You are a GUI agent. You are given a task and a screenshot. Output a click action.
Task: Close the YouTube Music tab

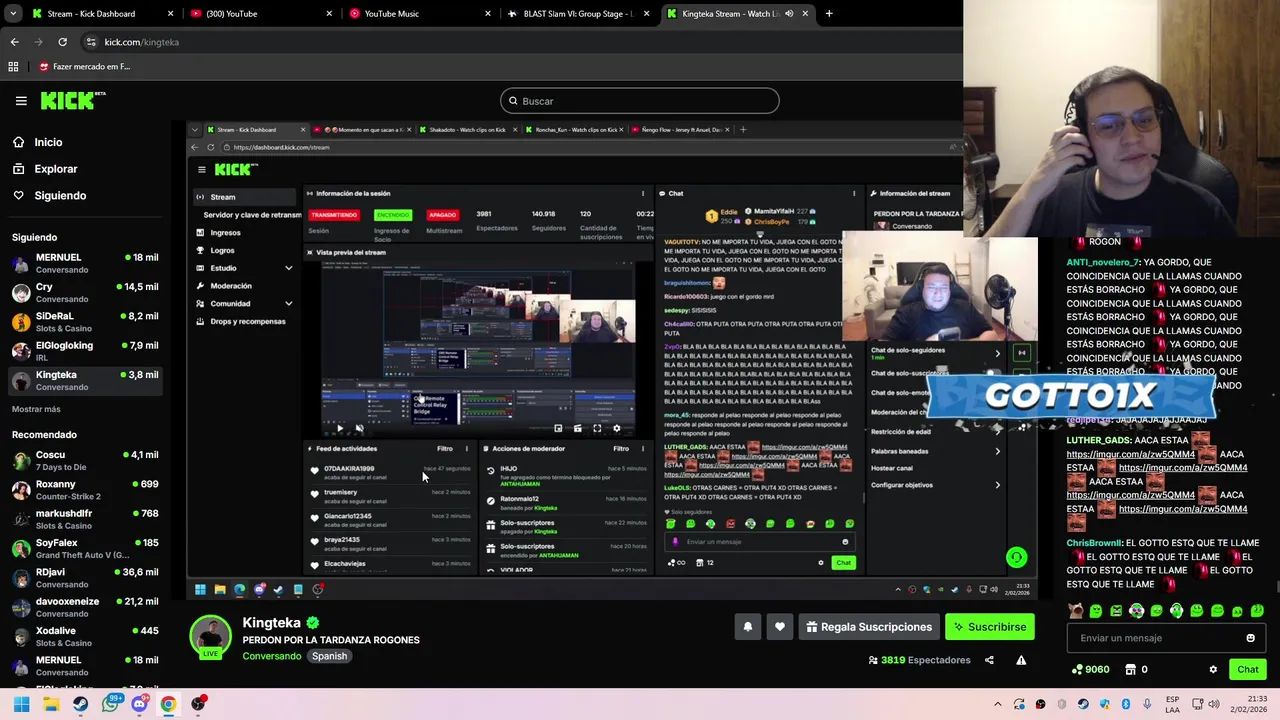488,14
